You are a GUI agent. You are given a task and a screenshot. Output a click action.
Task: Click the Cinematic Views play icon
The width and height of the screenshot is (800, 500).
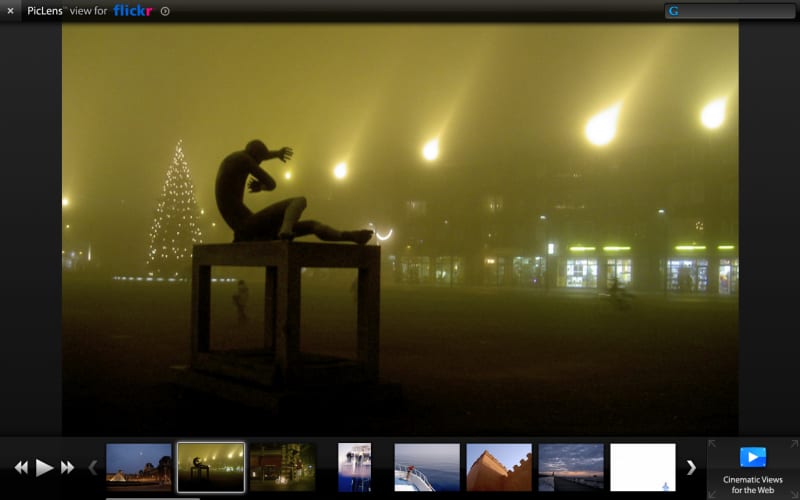(753, 457)
